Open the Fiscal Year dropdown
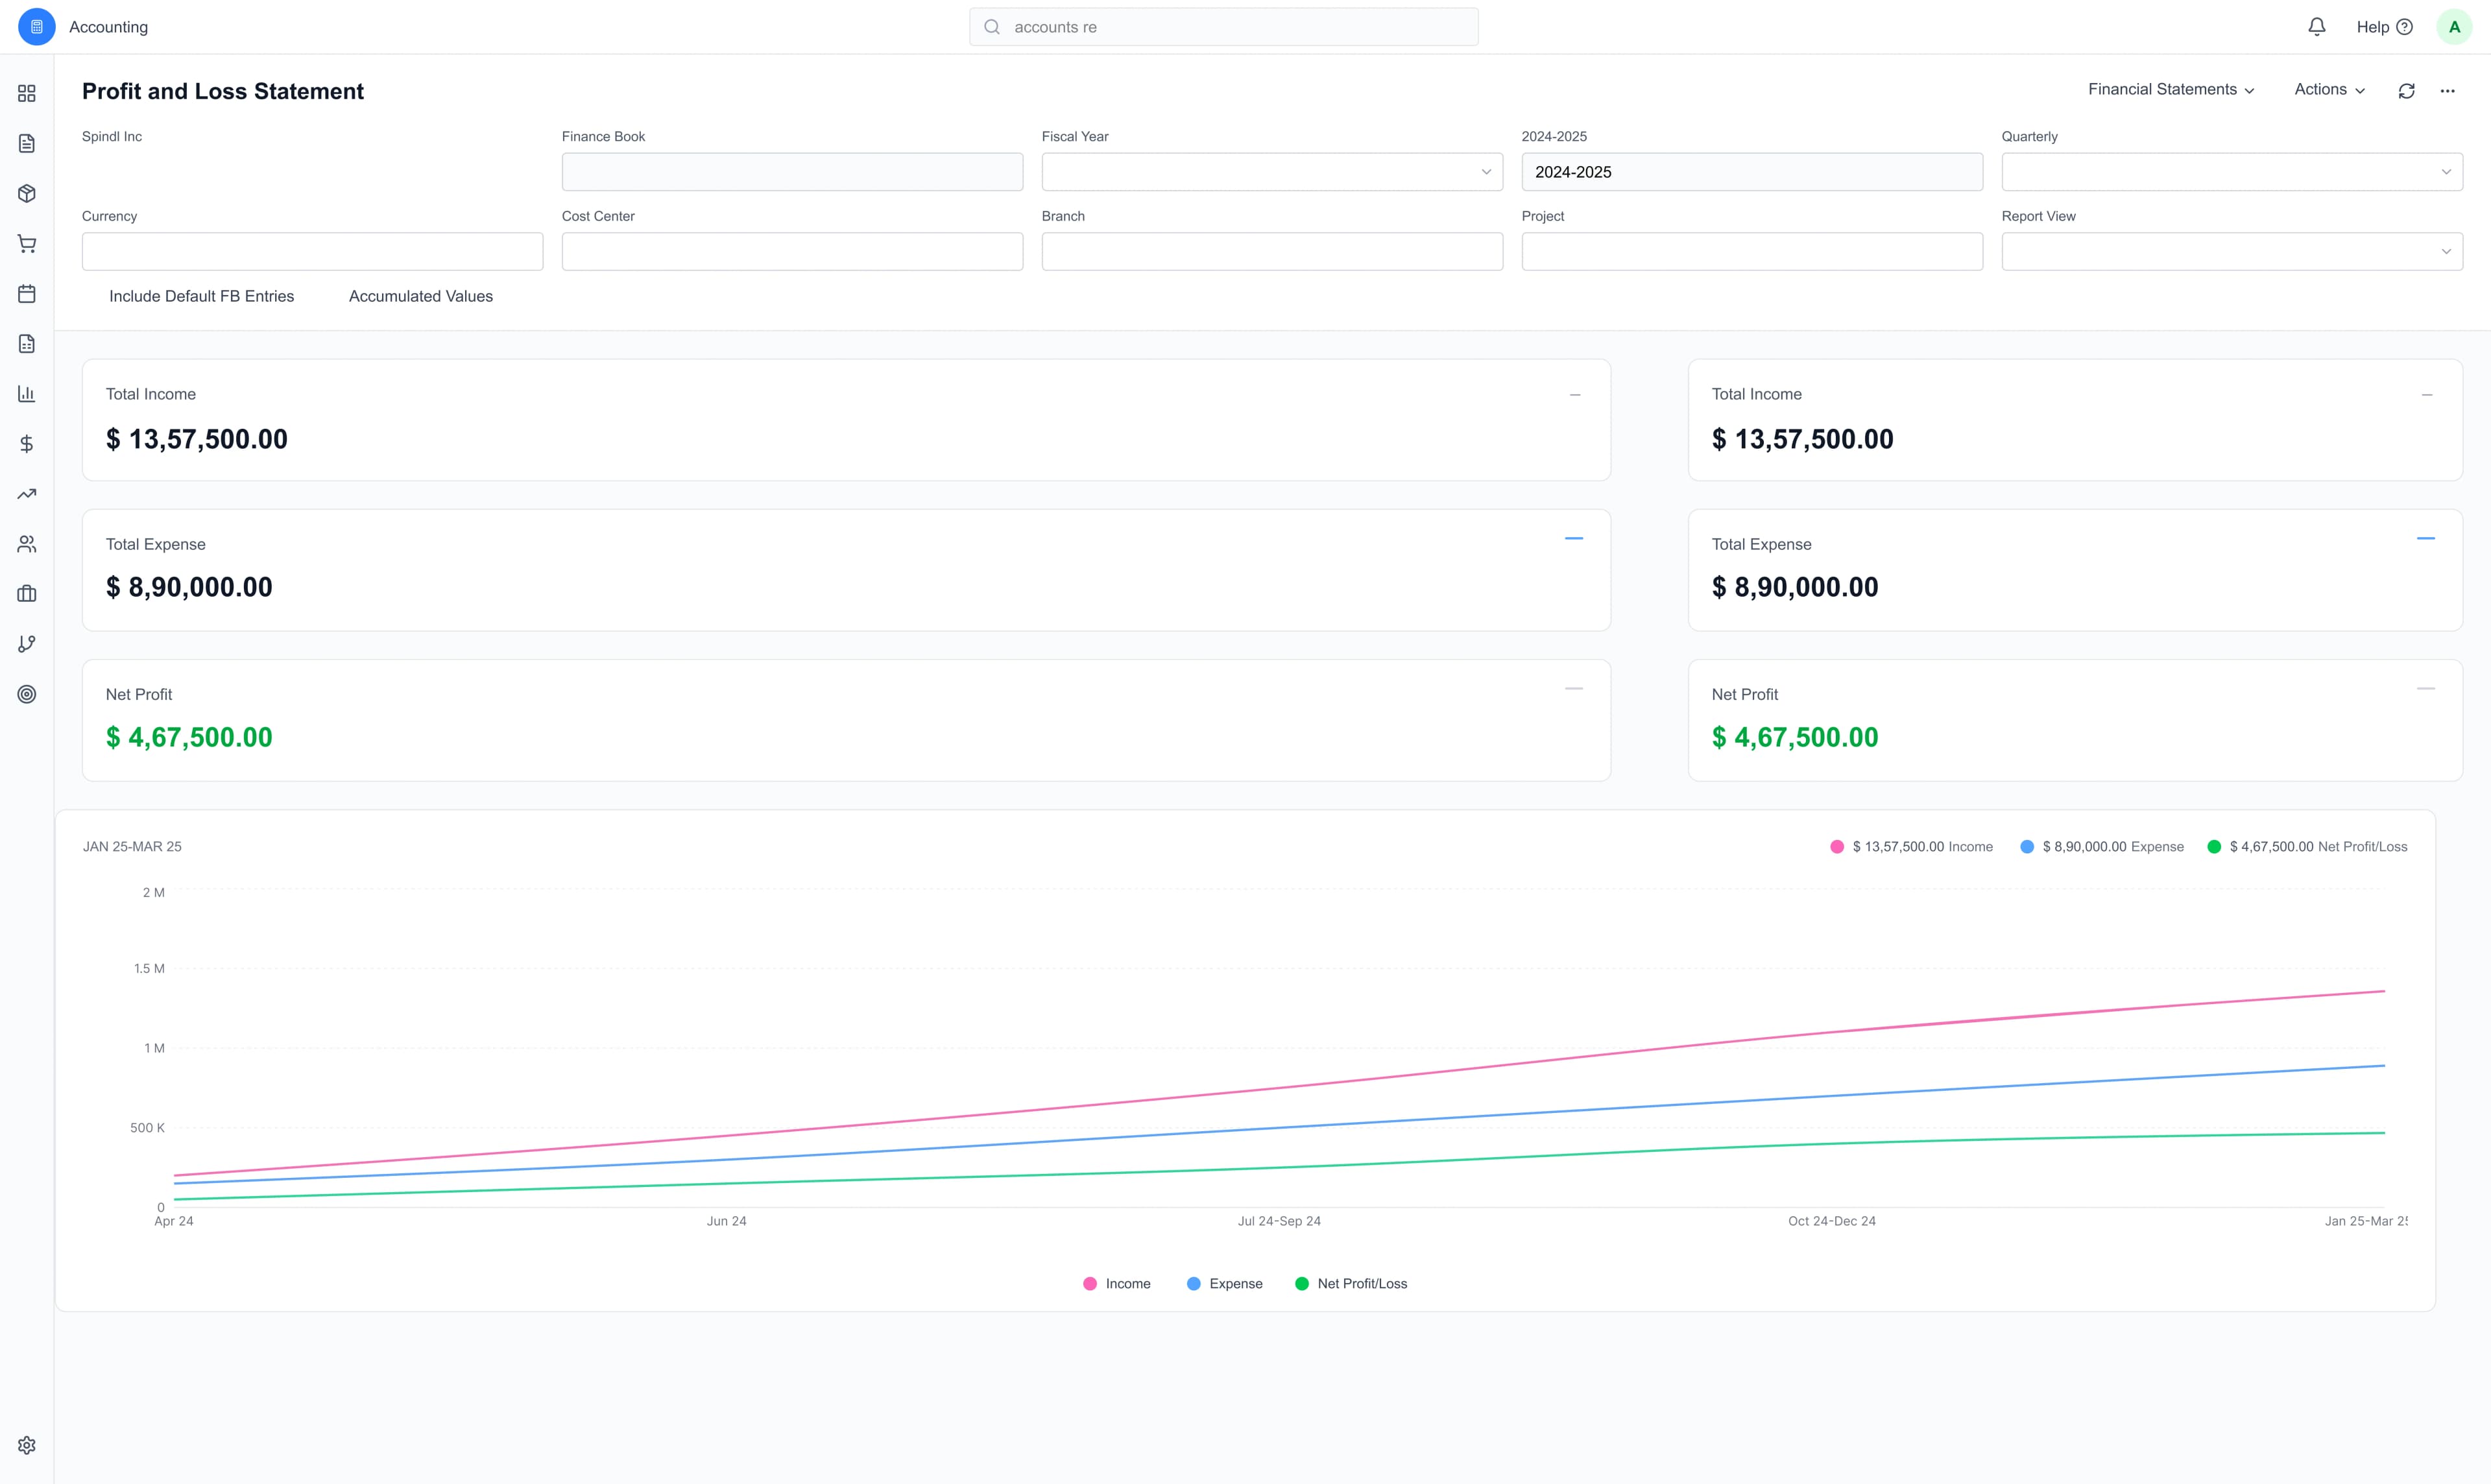Screen dimensions: 2491x1484 coord(1487,171)
